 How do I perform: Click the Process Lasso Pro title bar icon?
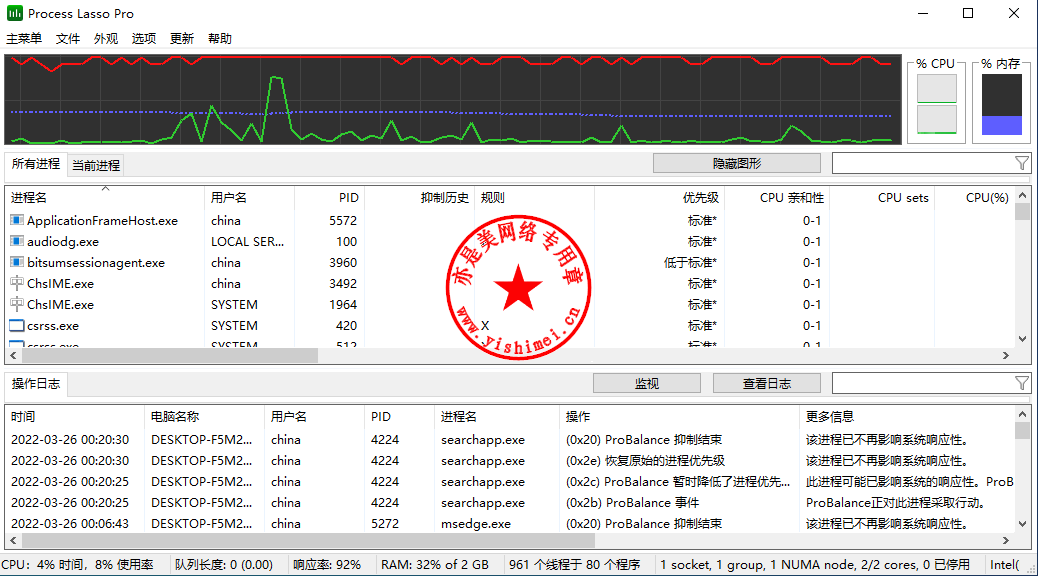[15, 13]
